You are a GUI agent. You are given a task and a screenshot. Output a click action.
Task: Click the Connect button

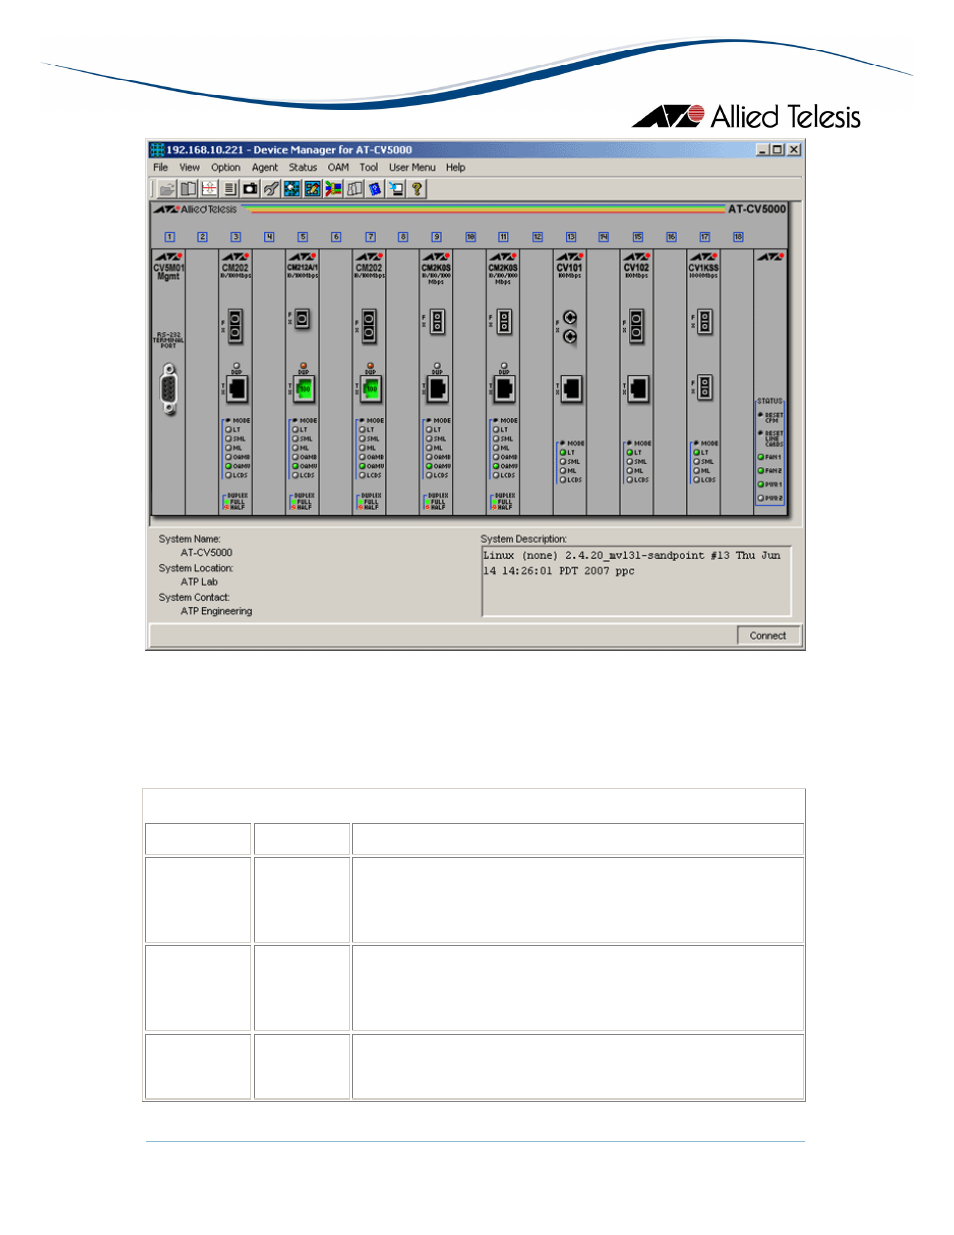coord(768,636)
